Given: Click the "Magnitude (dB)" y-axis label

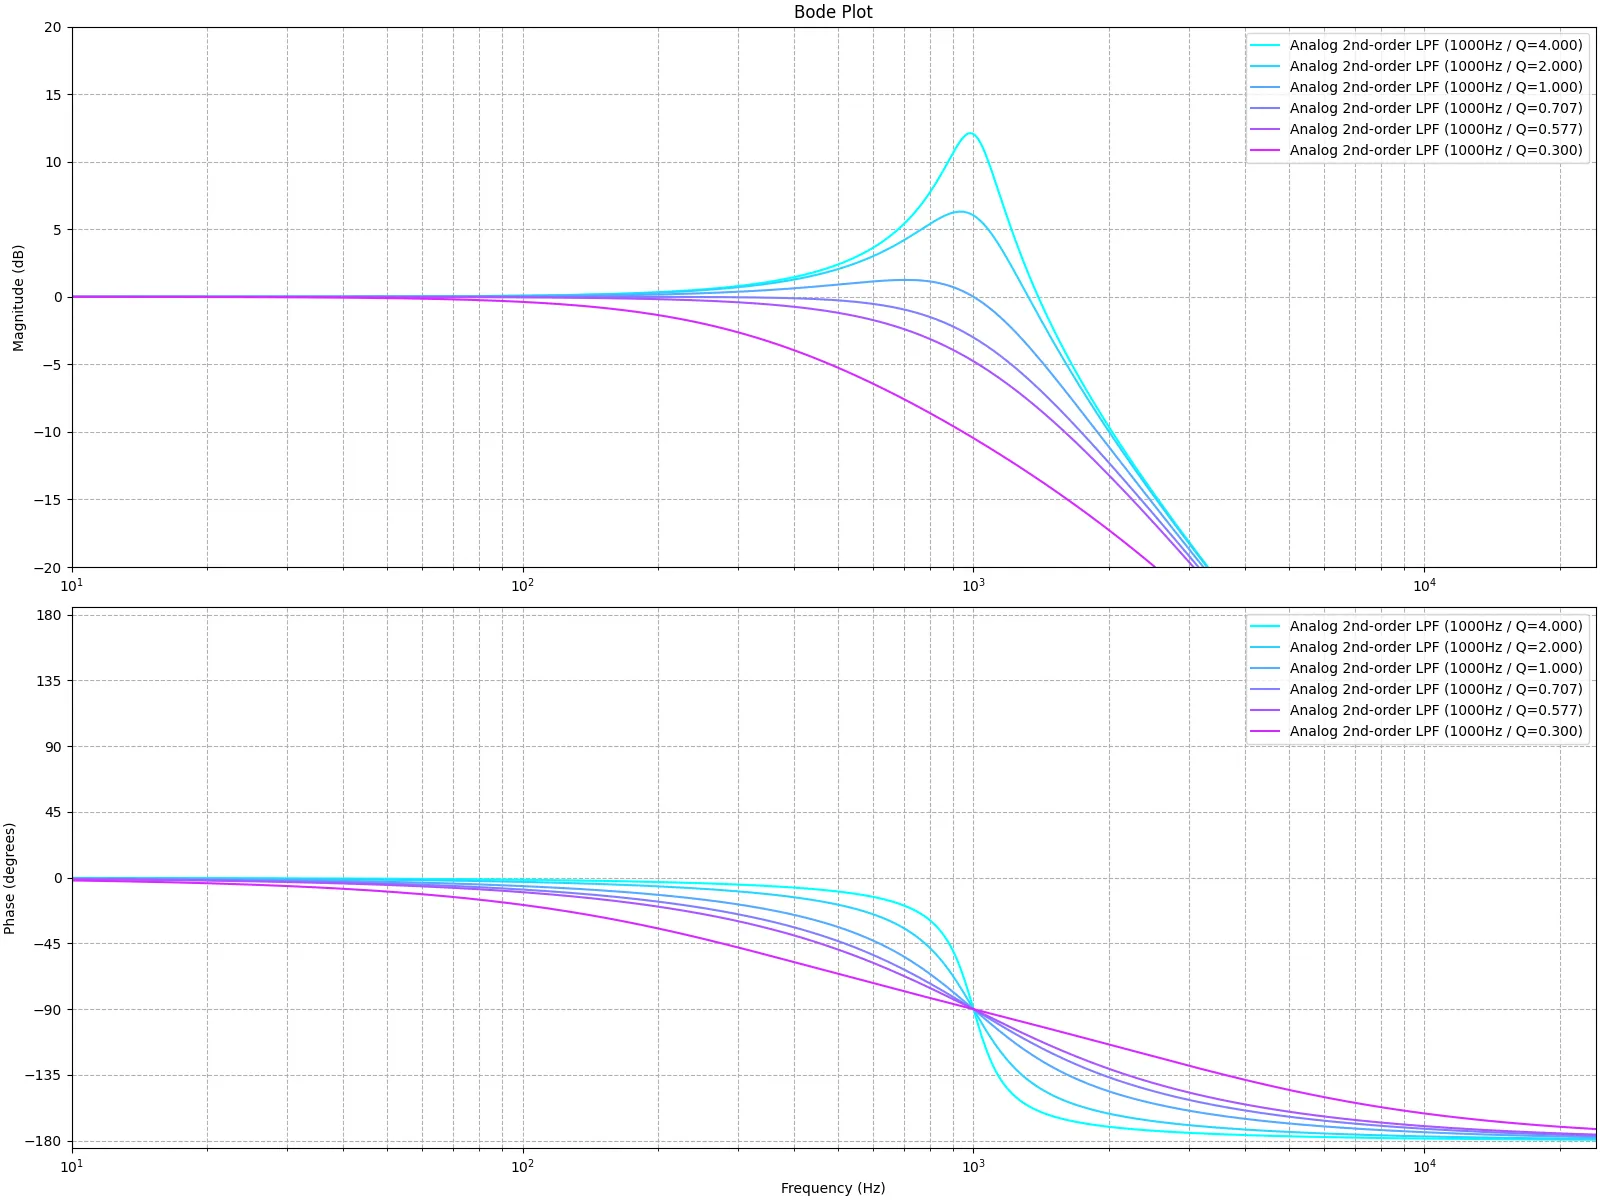Looking at the screenshot, I should coord(18,298).
